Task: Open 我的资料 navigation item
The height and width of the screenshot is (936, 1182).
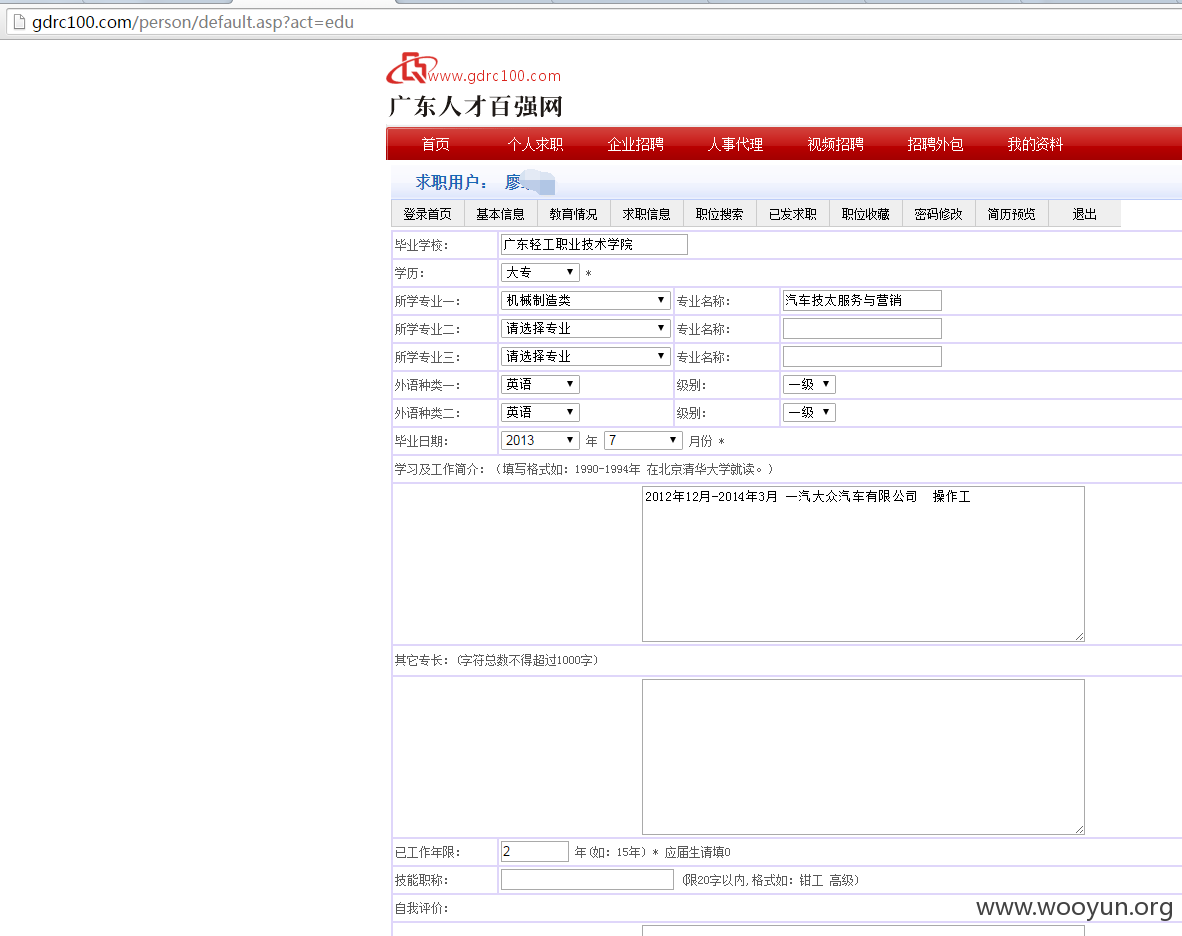Action: pyautogui.click(x=1035, y=144)
